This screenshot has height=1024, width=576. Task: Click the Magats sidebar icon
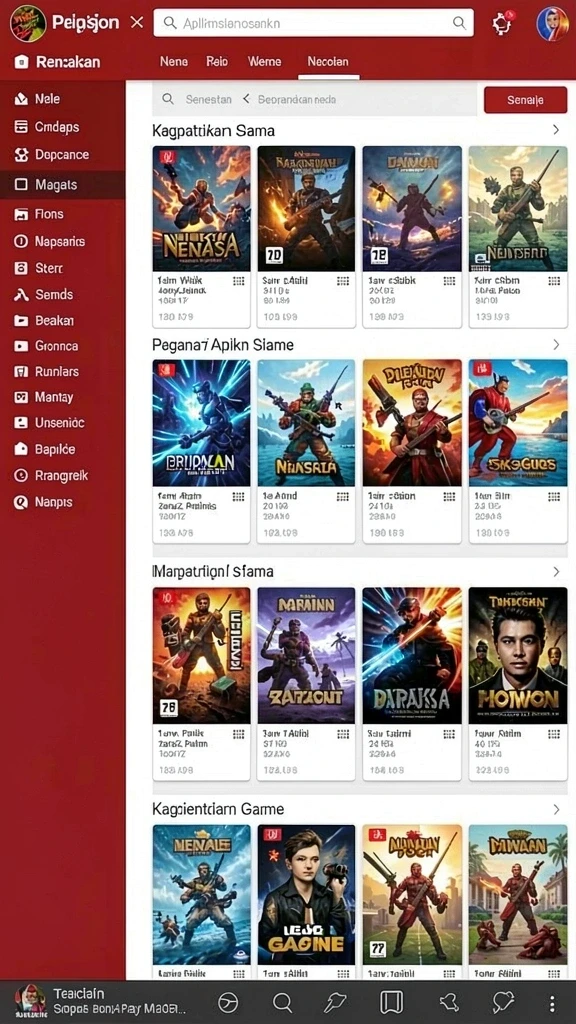pos(21,185)
